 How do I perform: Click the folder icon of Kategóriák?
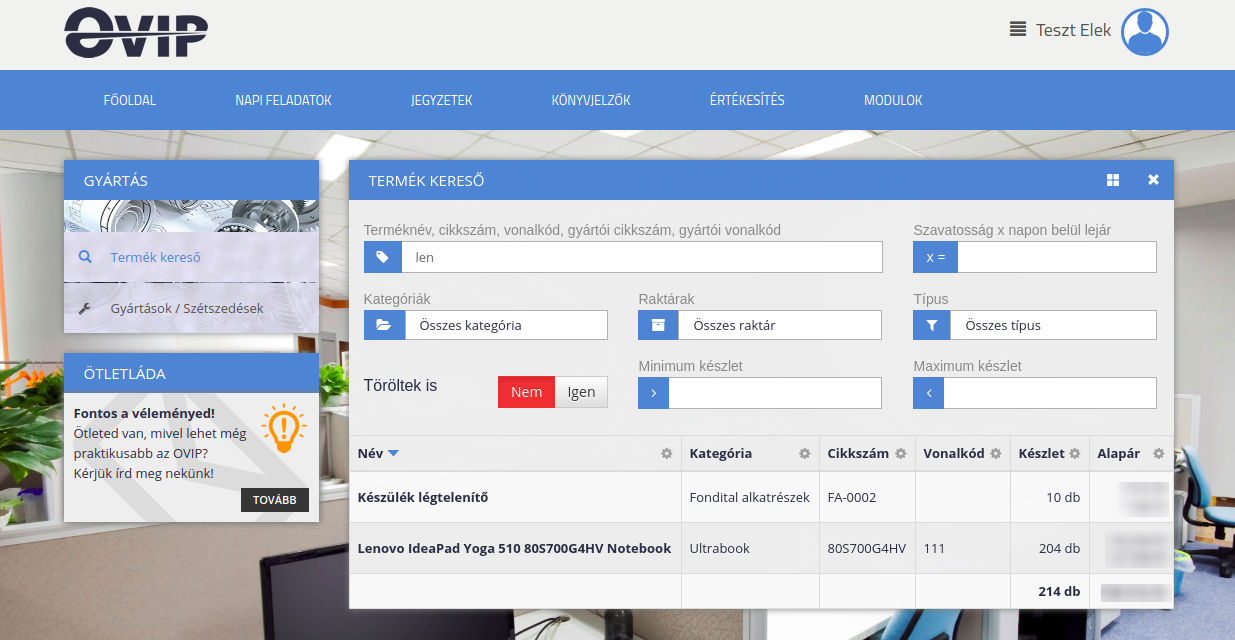pos(384,325)
